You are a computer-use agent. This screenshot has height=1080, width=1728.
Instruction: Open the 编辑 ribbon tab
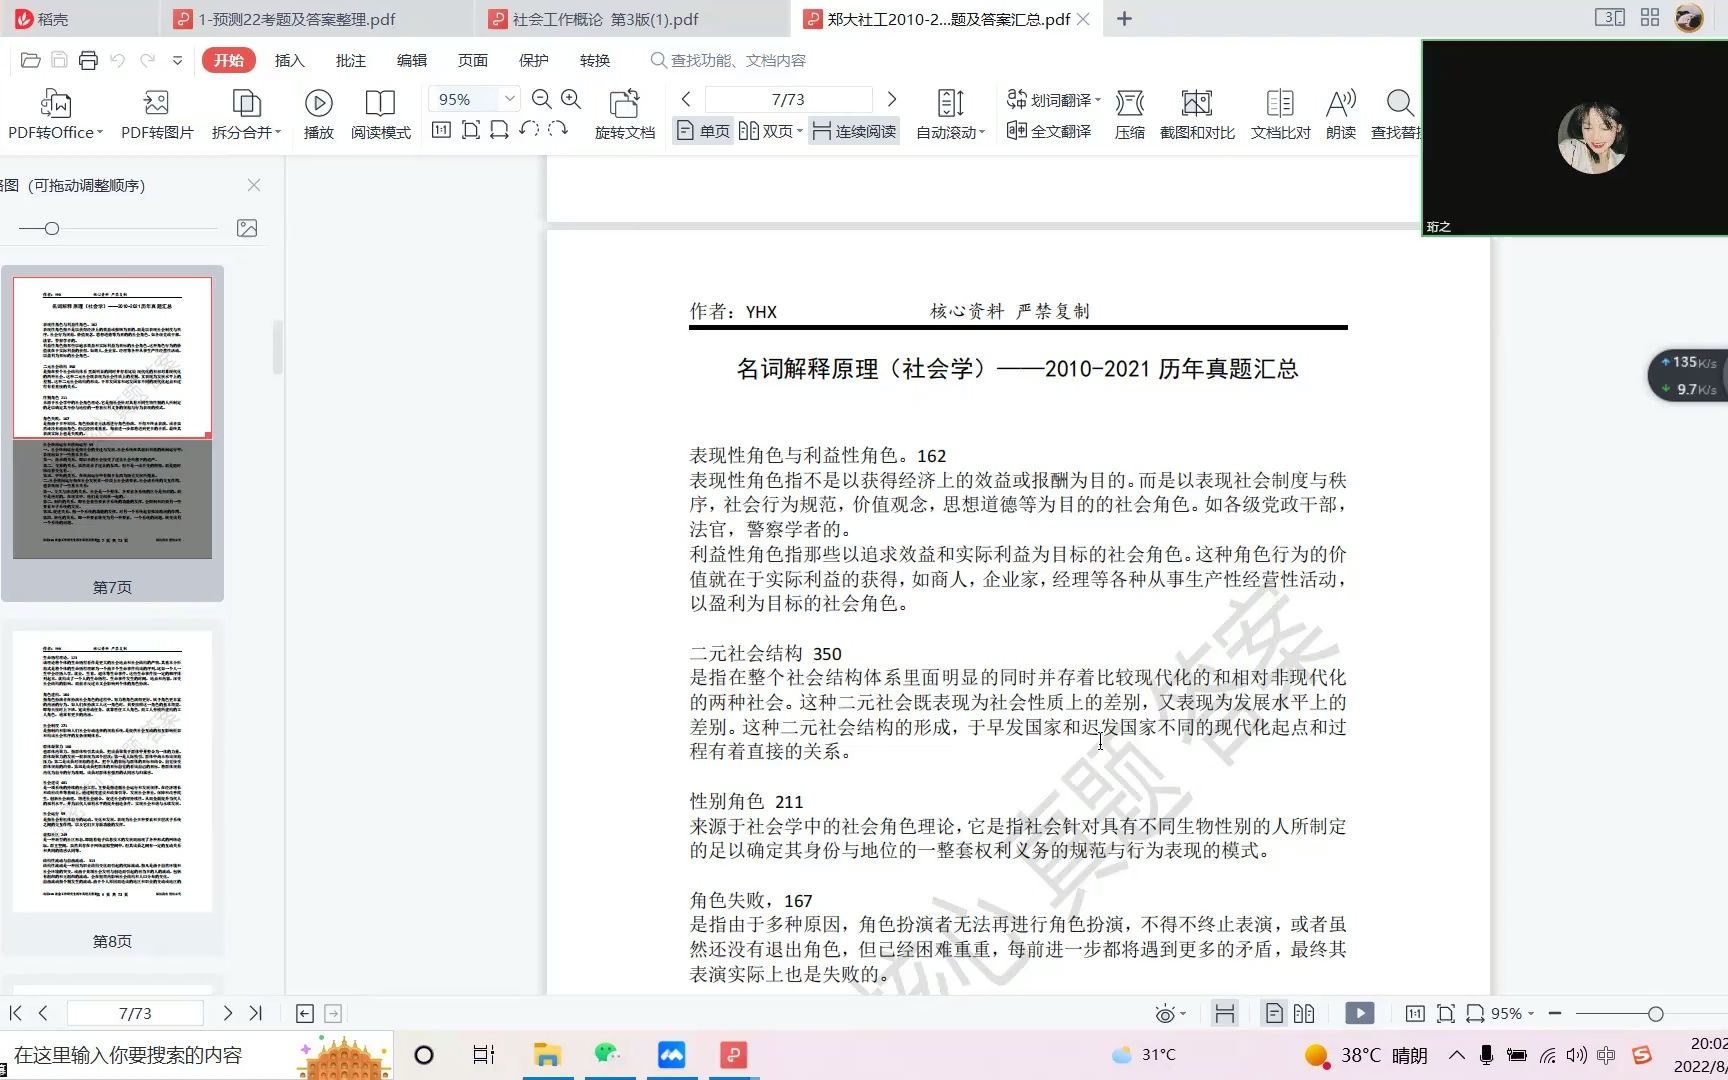411,60
